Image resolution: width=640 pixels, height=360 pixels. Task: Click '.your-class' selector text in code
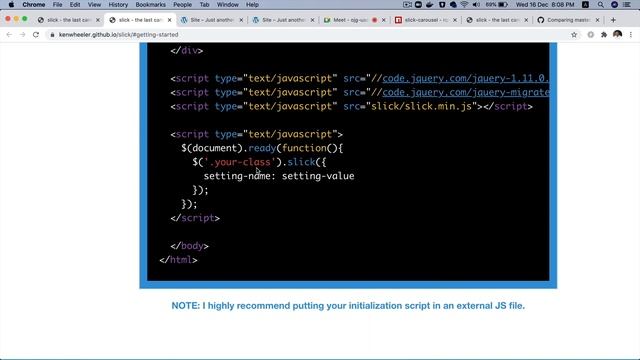[240, 162]
